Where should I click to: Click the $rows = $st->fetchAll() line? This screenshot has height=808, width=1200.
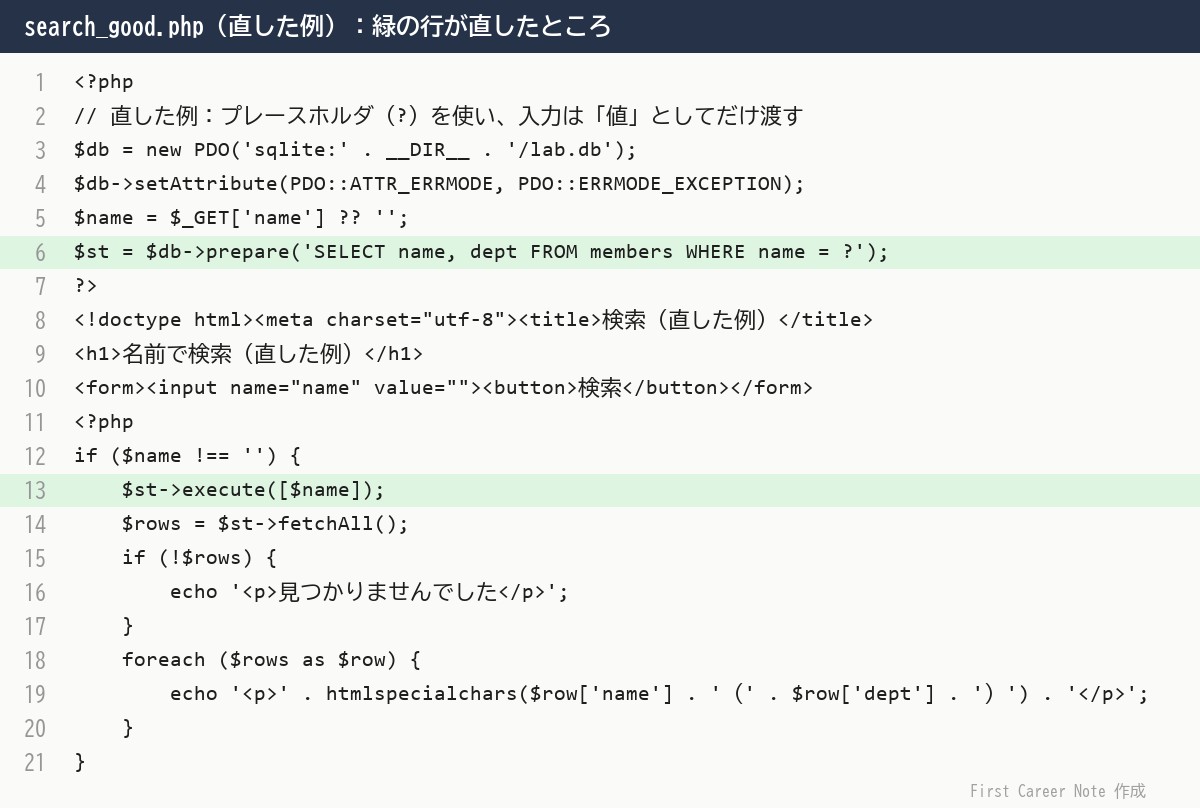pyautogui.click(x=265, y=524)
